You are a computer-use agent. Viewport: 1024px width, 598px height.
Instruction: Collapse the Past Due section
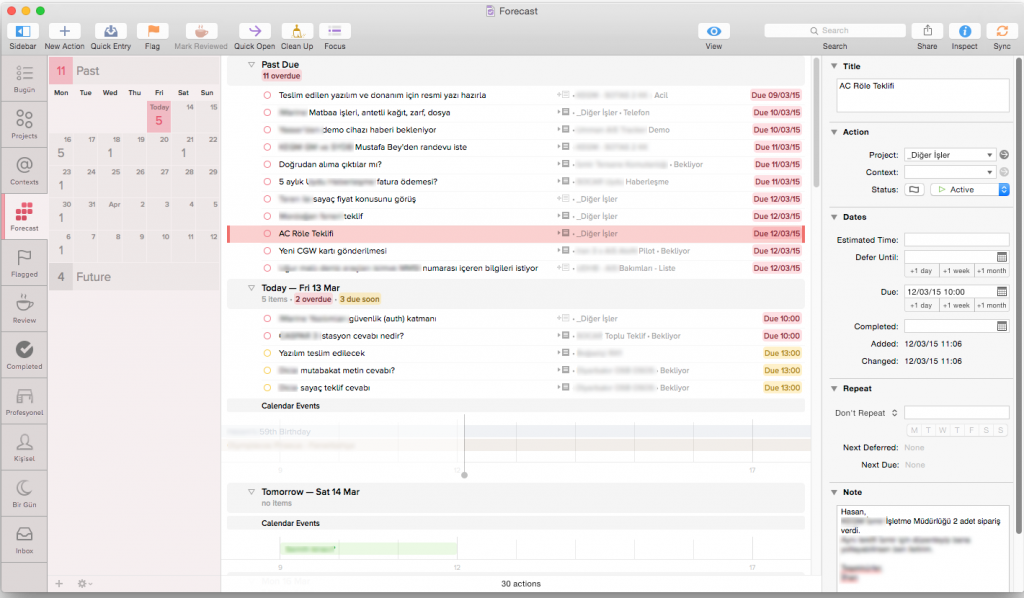(x=251, y=64)
